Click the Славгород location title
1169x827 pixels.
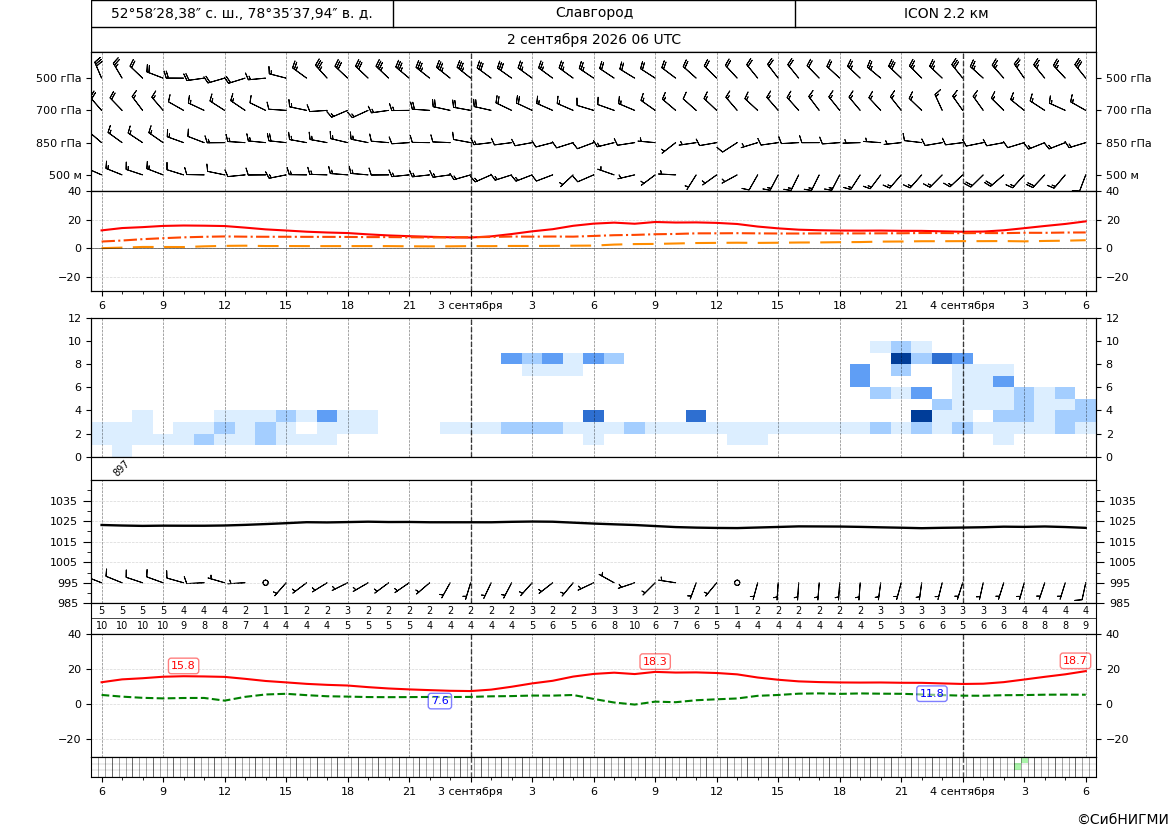point(594,13)
